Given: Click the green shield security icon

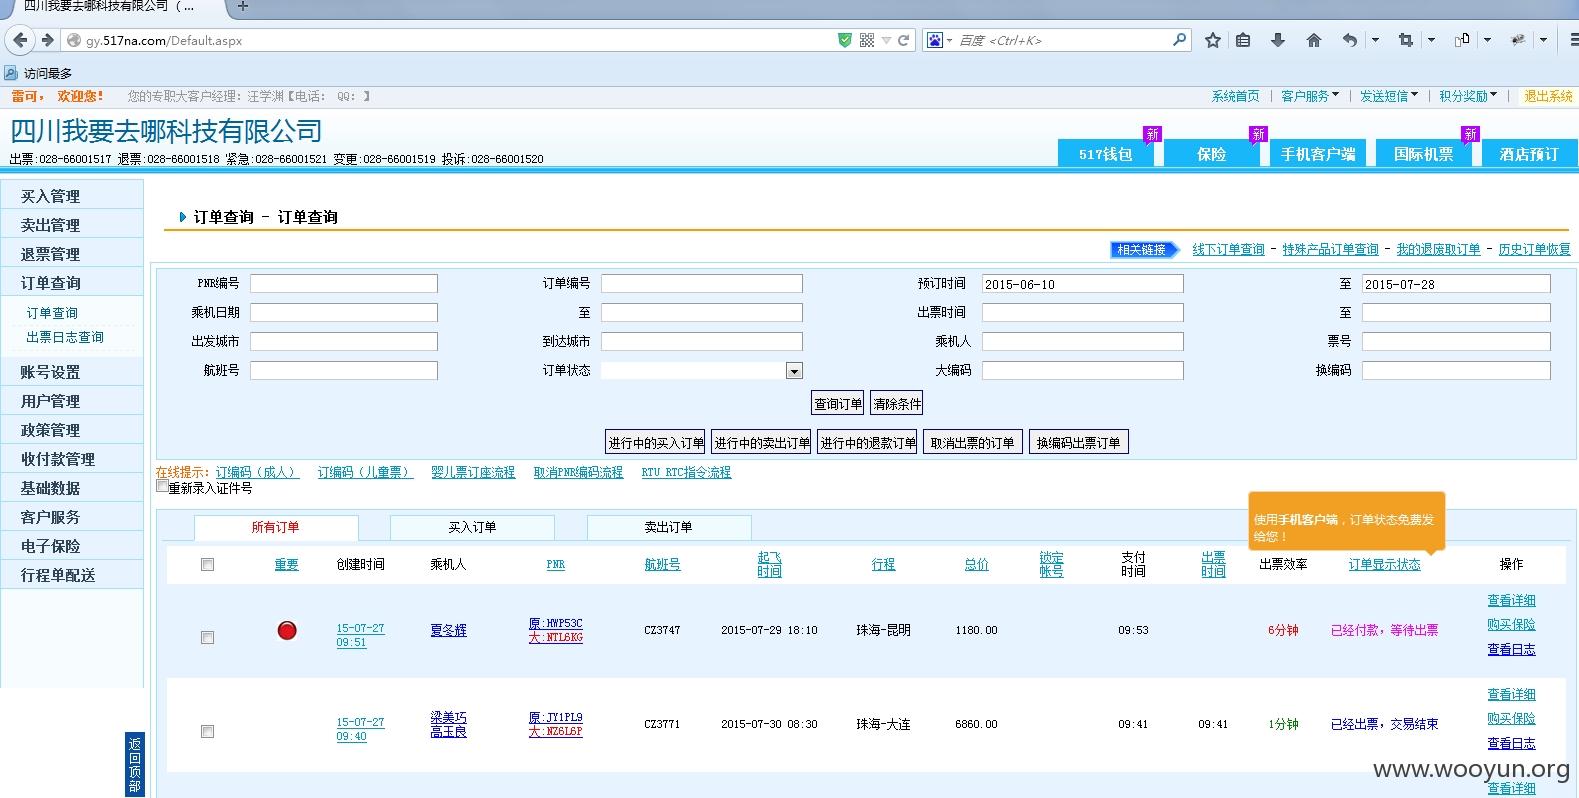Looking at the screenshot, I should [x=845, y=40].
